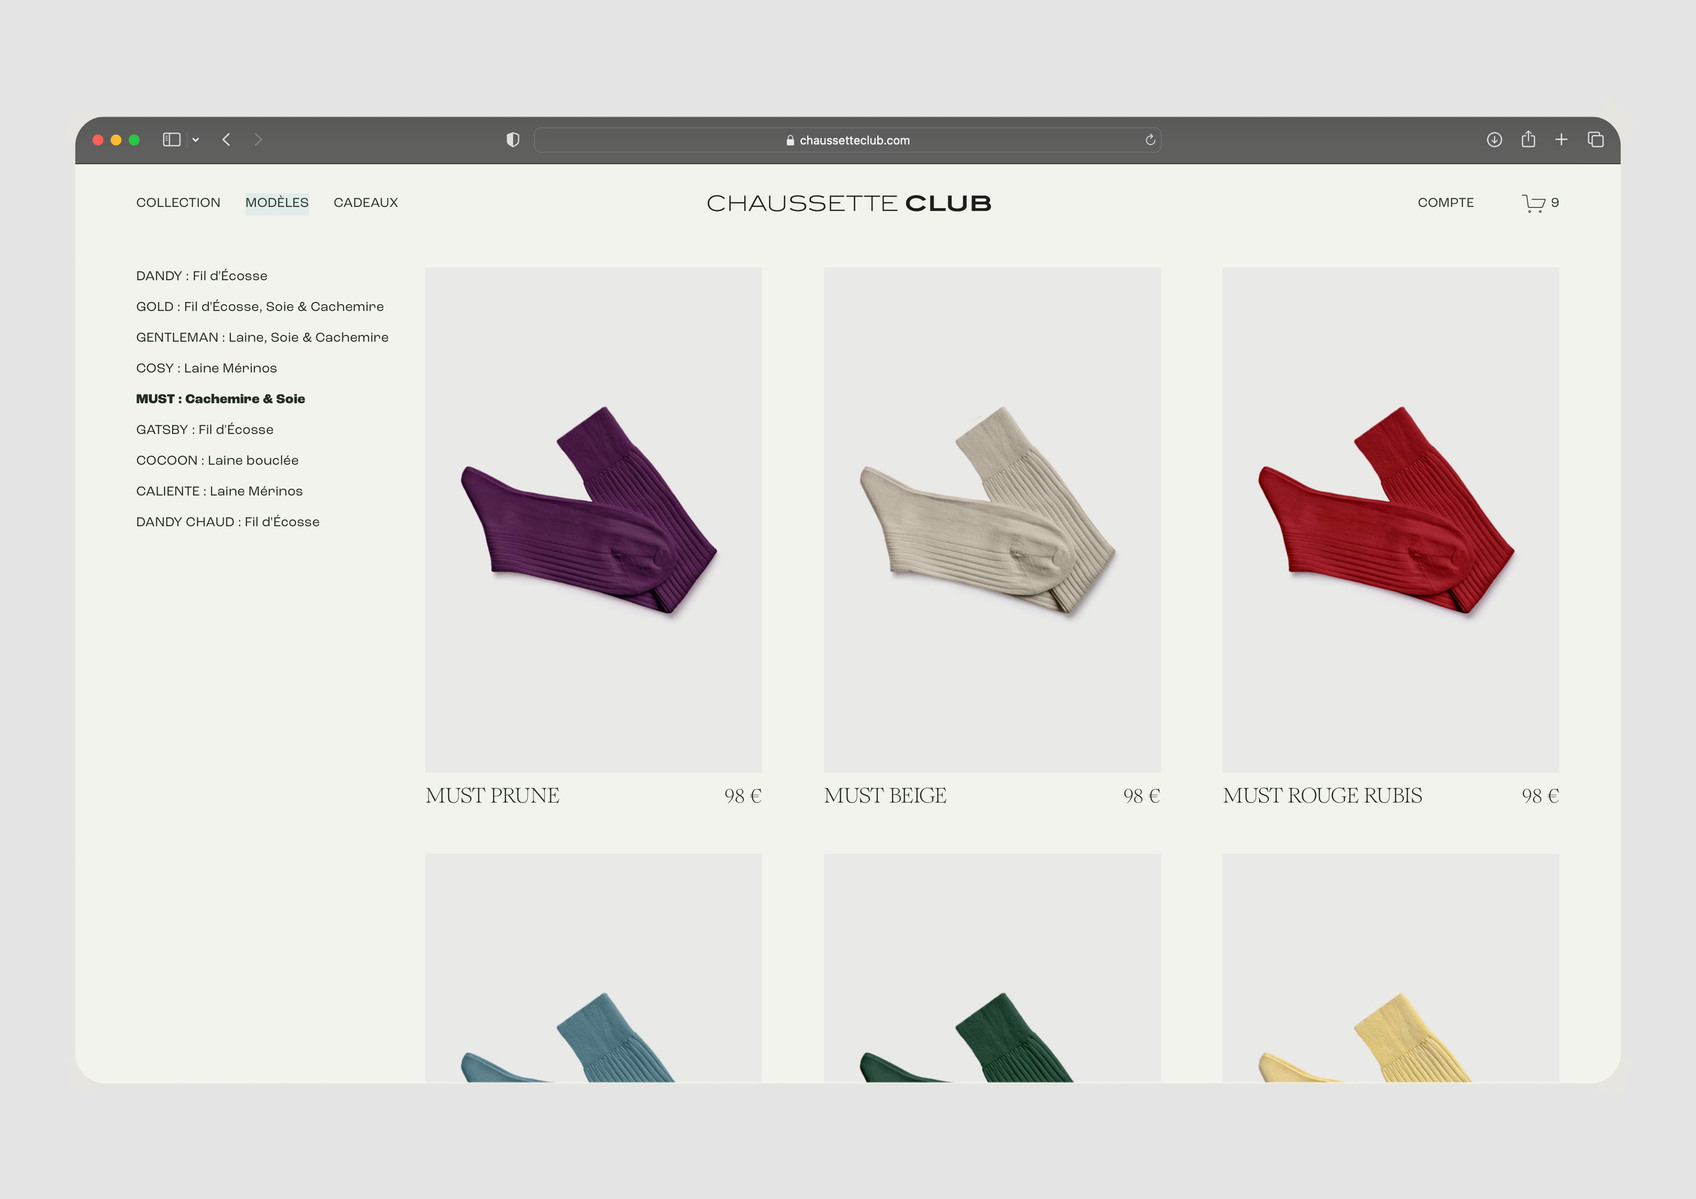Click the chaussetteclub.com address bar

pos(847,140)
